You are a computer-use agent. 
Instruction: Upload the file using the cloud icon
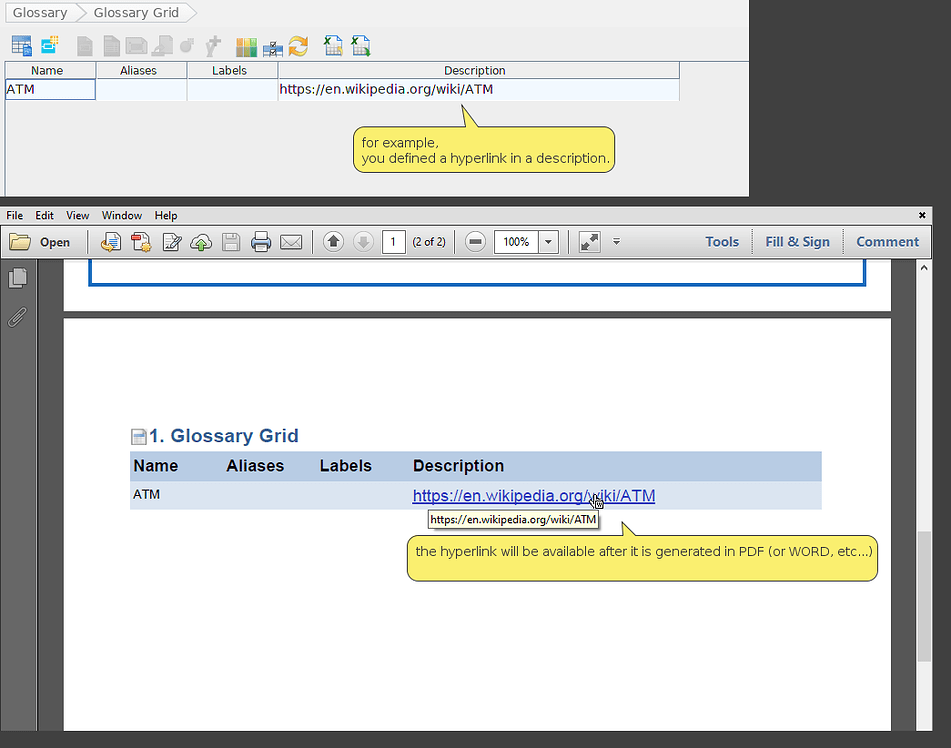pos(201,241)
